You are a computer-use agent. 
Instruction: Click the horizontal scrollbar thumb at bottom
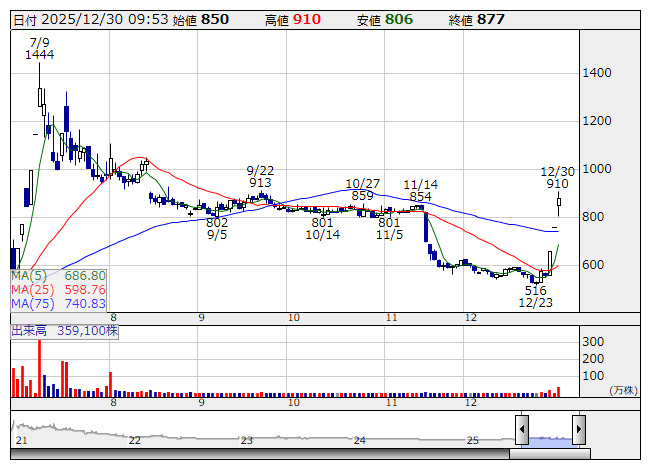click(550, 453)
